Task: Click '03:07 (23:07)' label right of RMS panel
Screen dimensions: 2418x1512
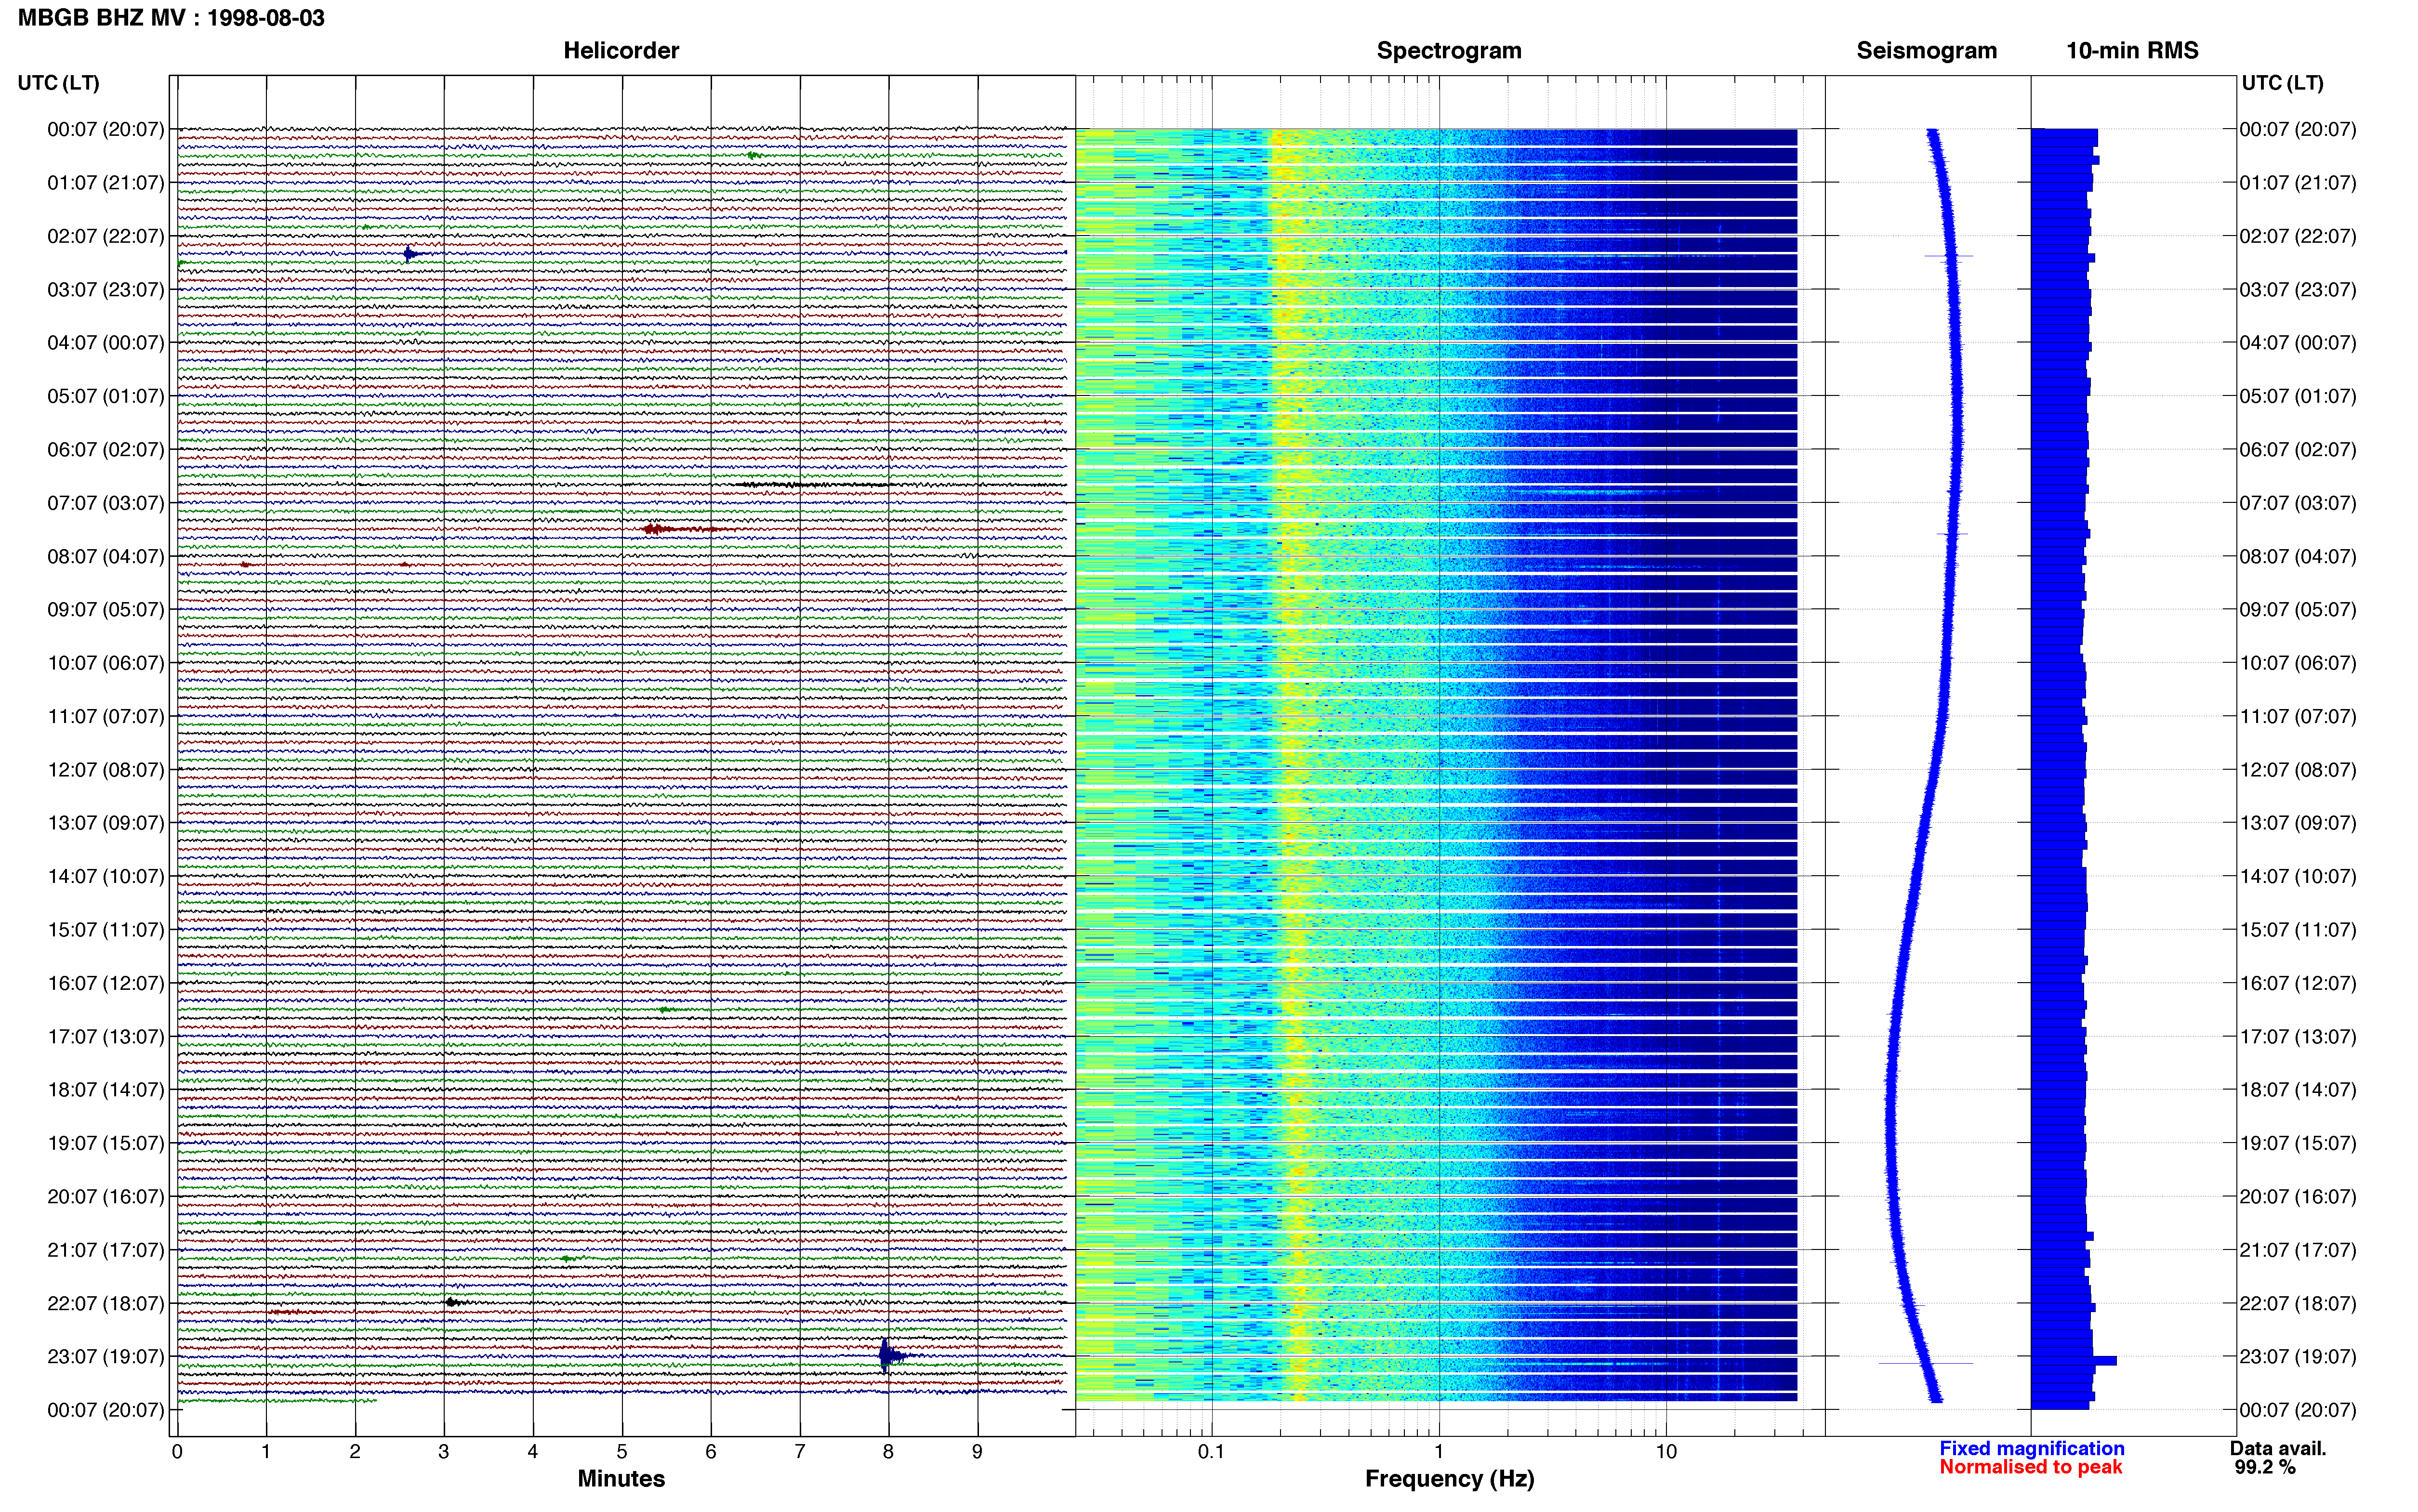Action: [x=2298, y=290]
